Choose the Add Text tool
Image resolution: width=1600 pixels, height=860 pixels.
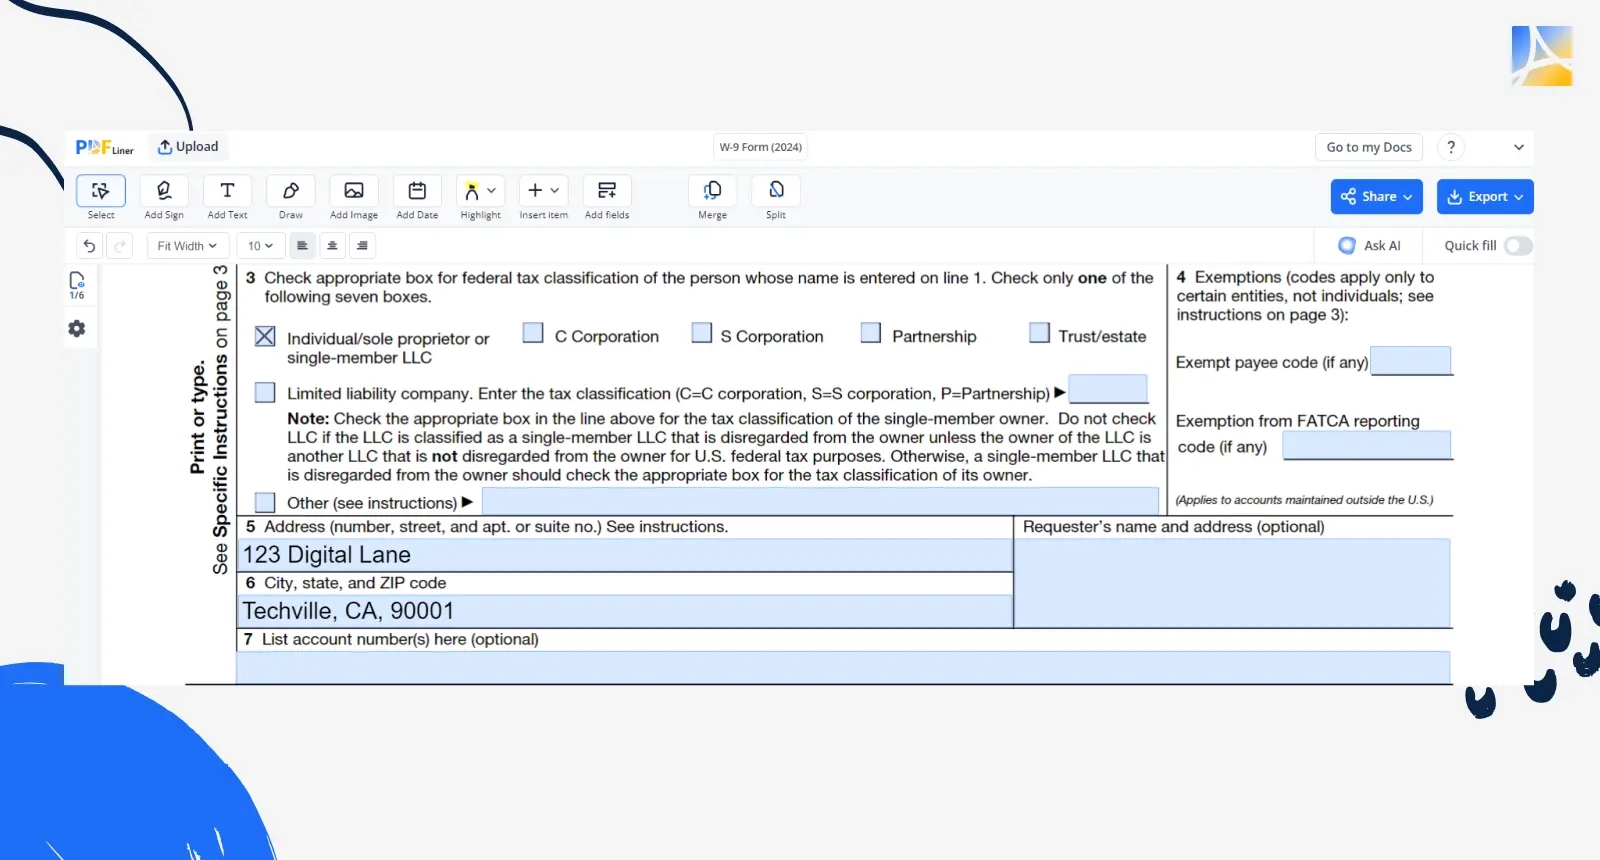pyautogui.click(x=227, y=191)
